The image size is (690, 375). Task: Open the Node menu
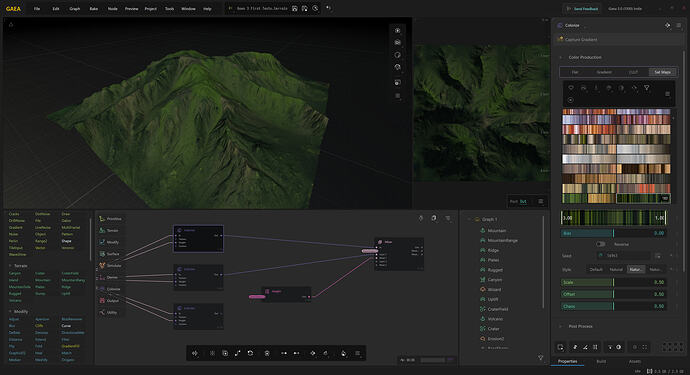[x=113, y=9]
